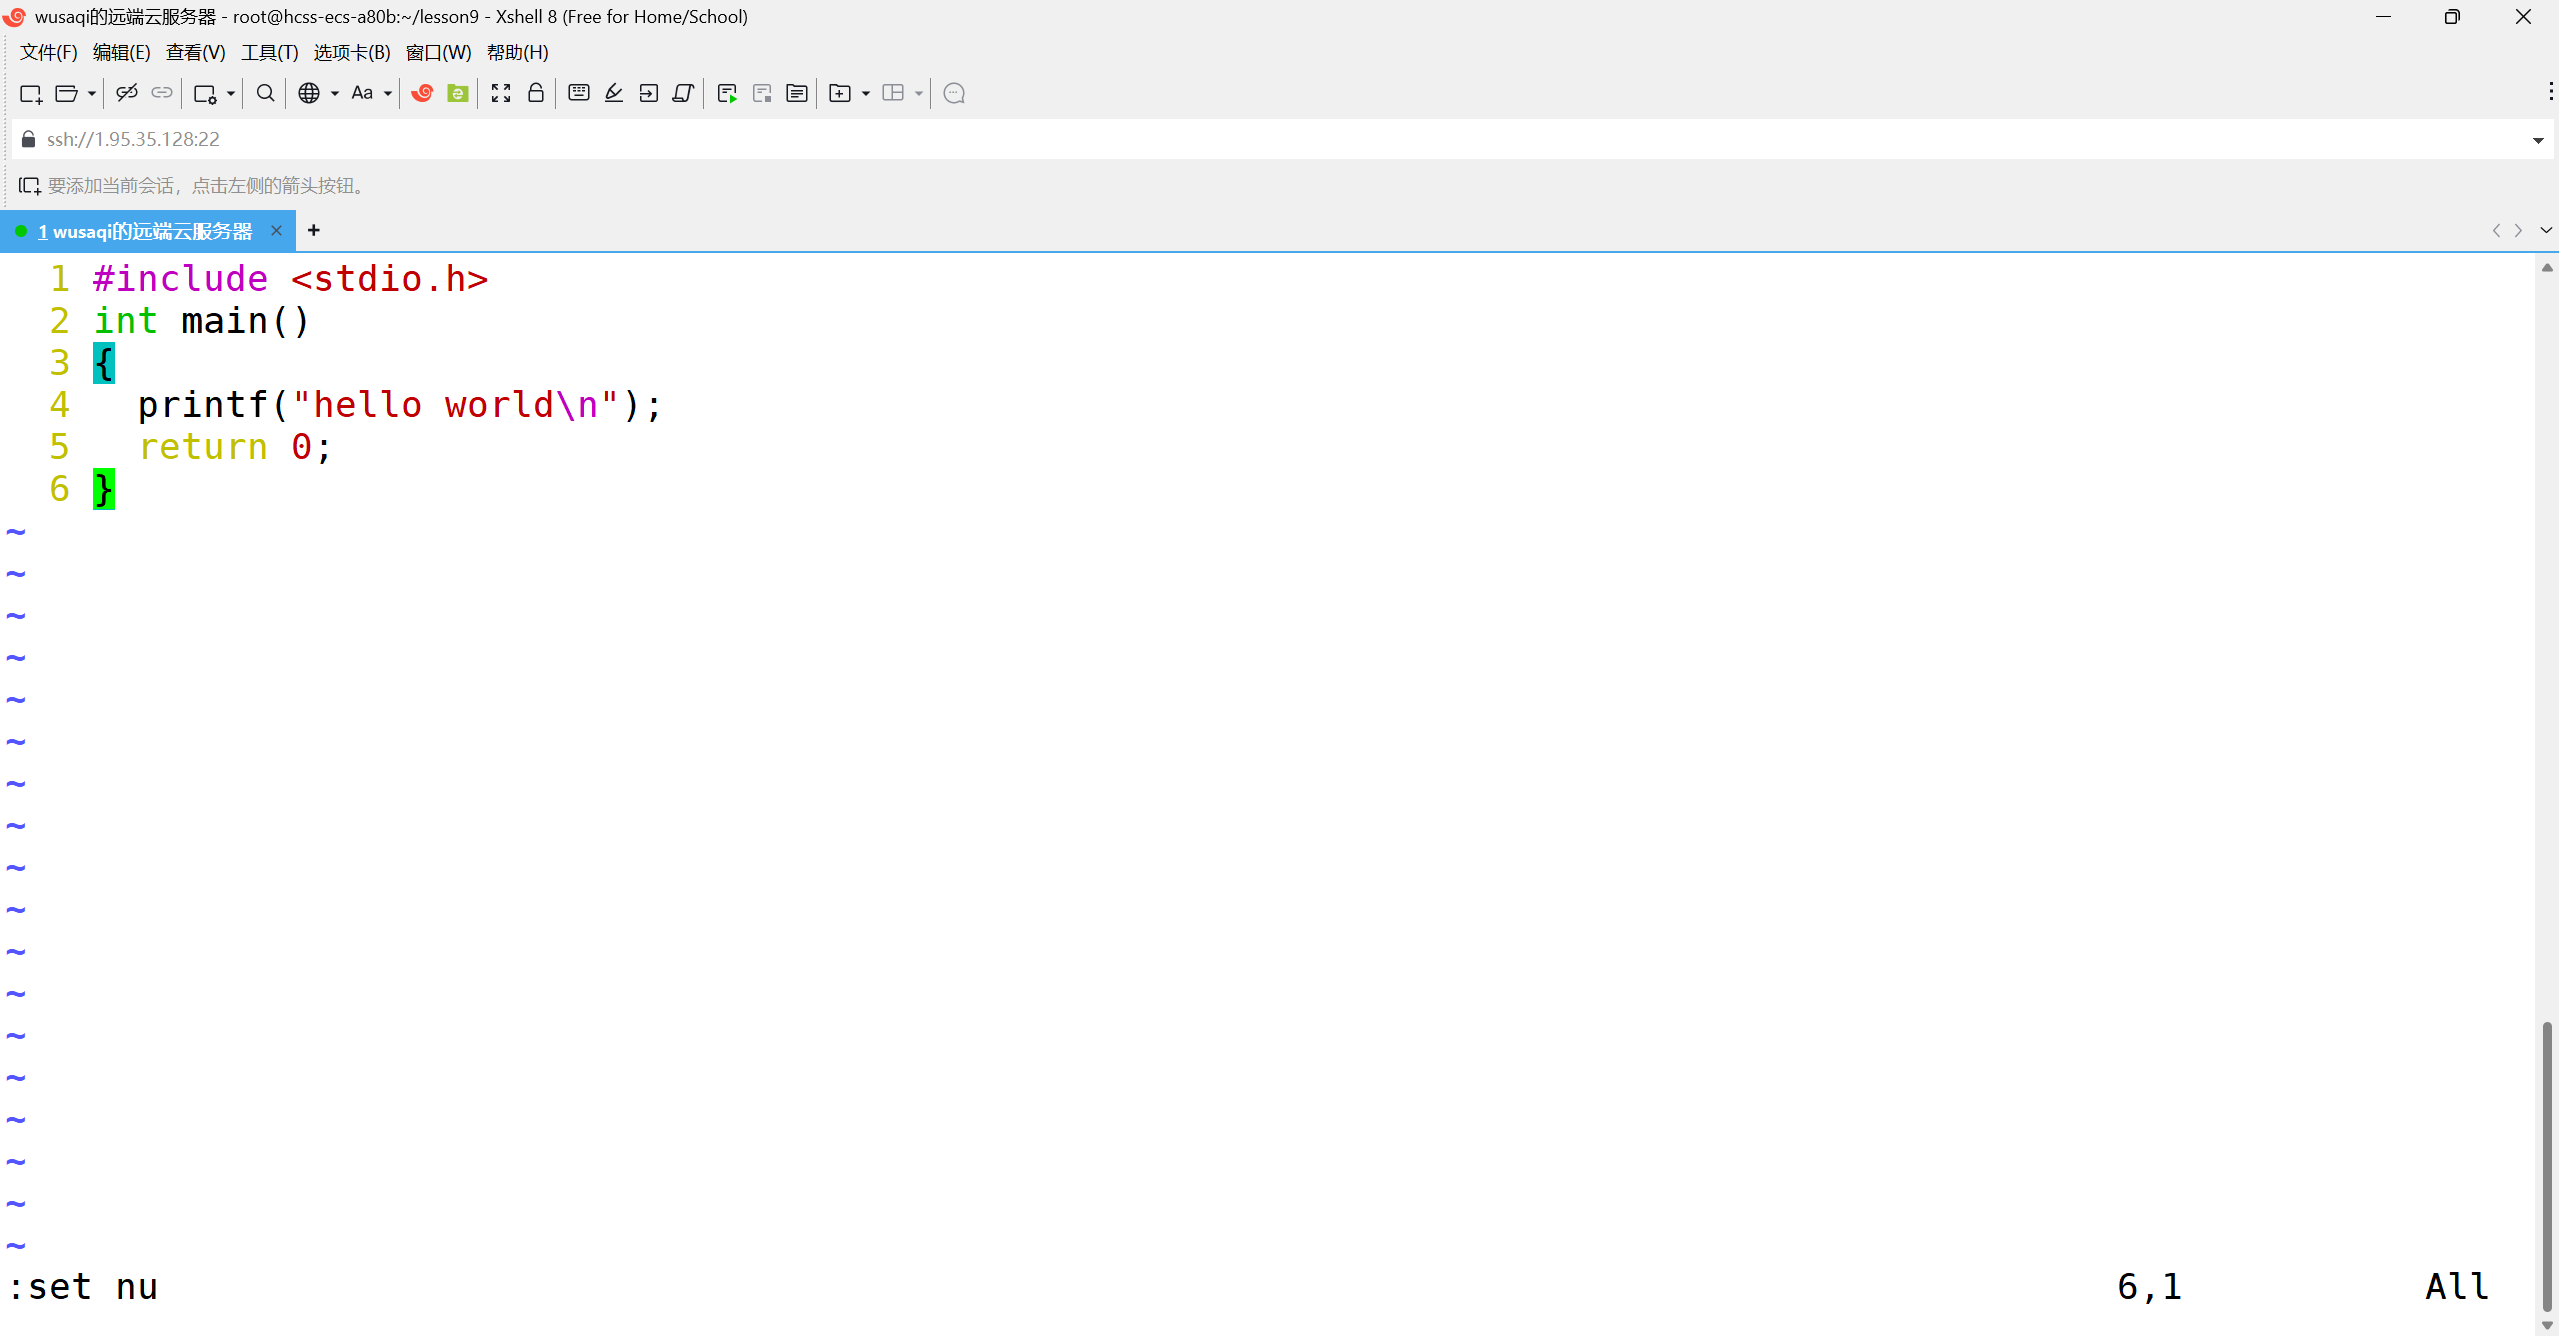Click the printf("hello world\n") line
The width and height of the screenshot is (2559, 1336).
(x=399, y=405)
